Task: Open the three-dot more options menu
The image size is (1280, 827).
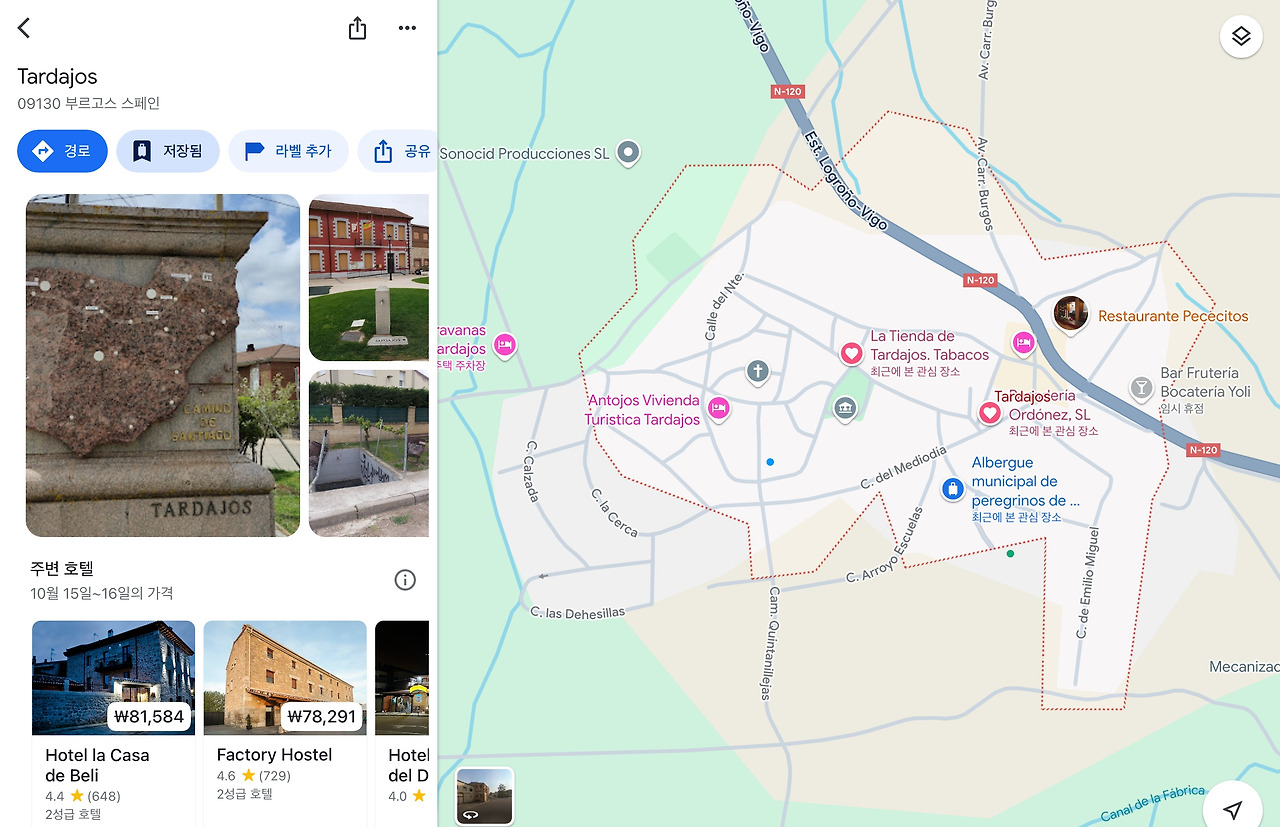Action: point(407,28)
